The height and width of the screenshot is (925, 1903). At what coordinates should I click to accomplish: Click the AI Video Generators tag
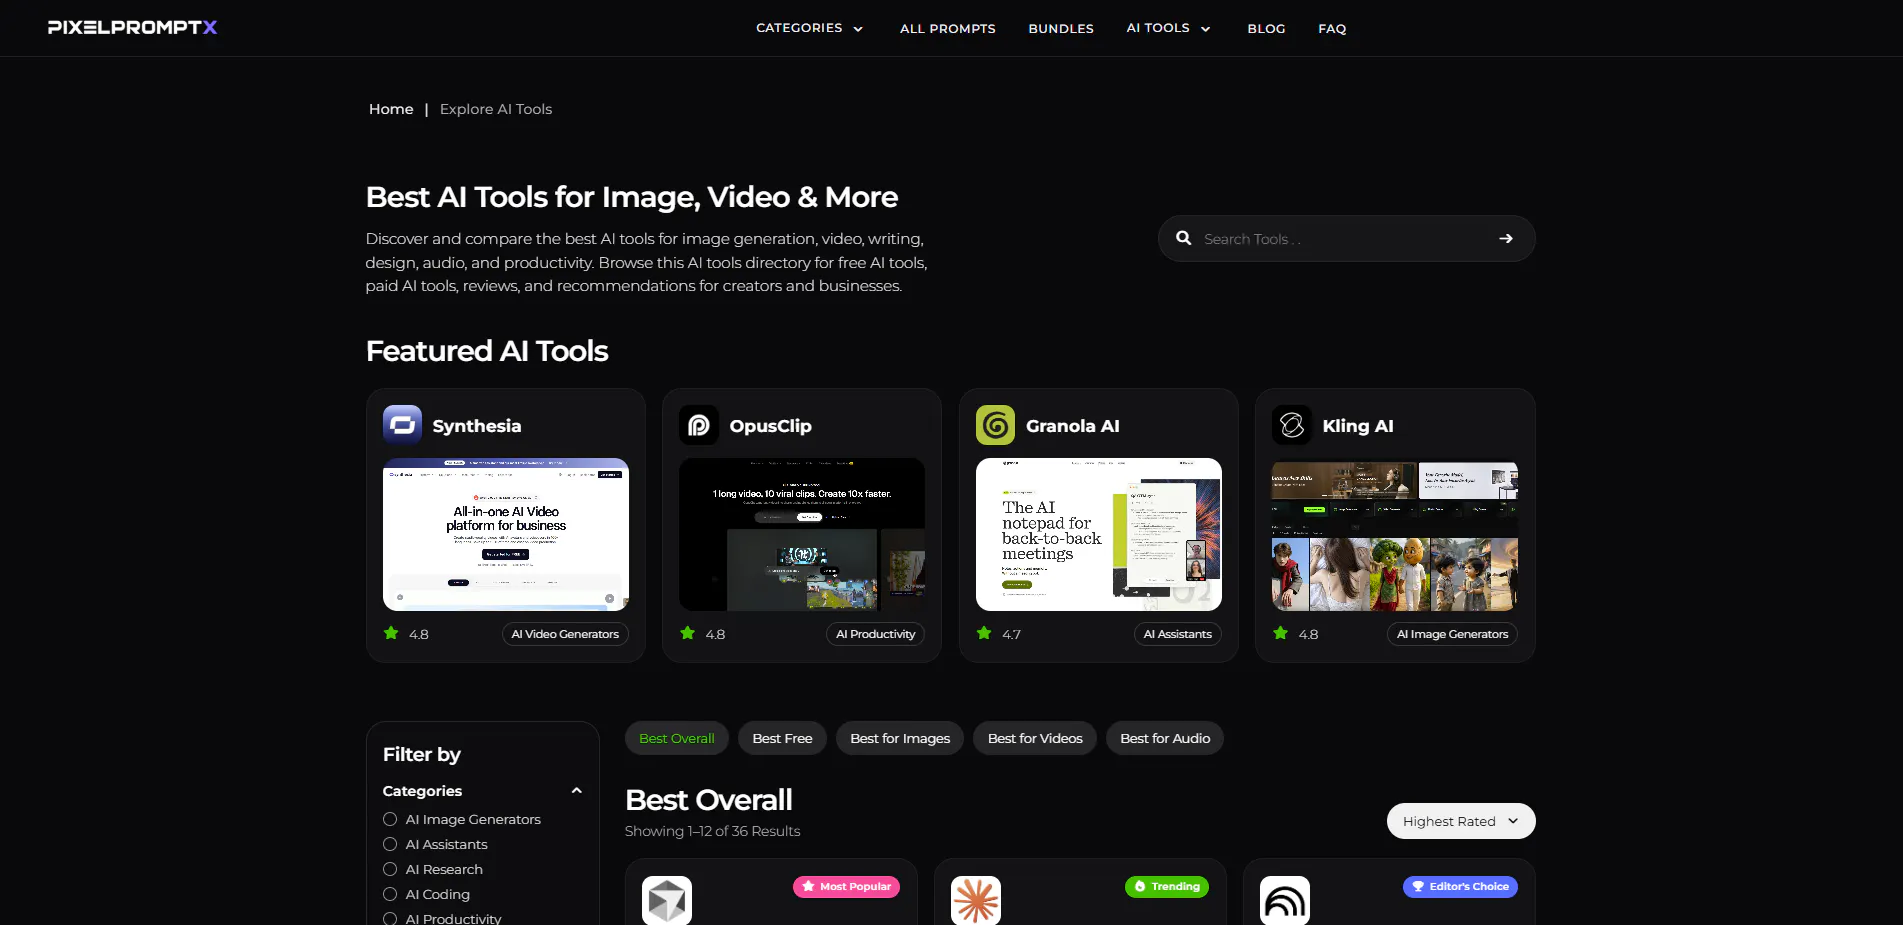point(565,634)
